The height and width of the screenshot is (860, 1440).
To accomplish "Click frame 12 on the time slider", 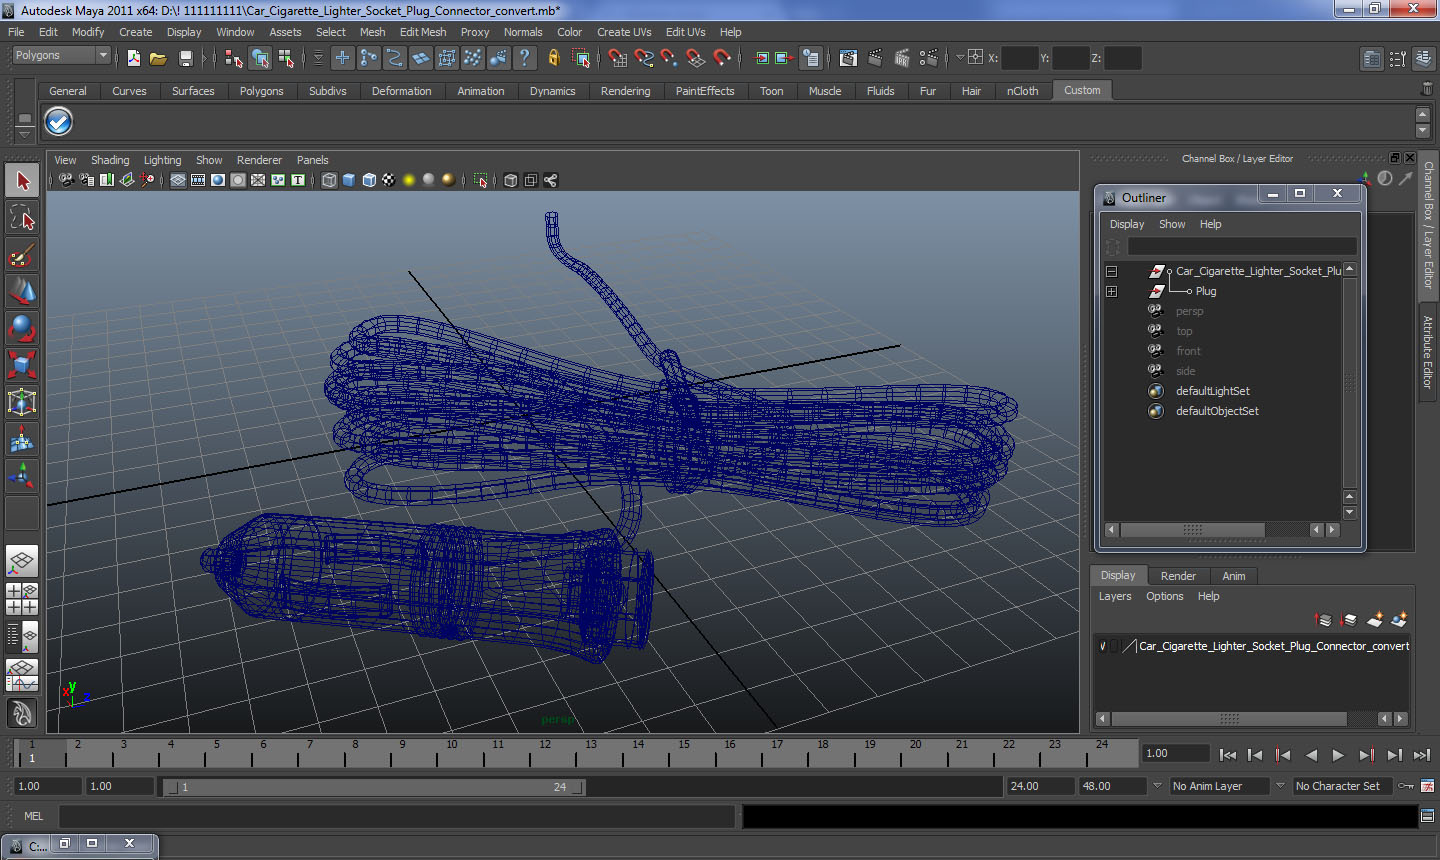I will click(545, 752).
